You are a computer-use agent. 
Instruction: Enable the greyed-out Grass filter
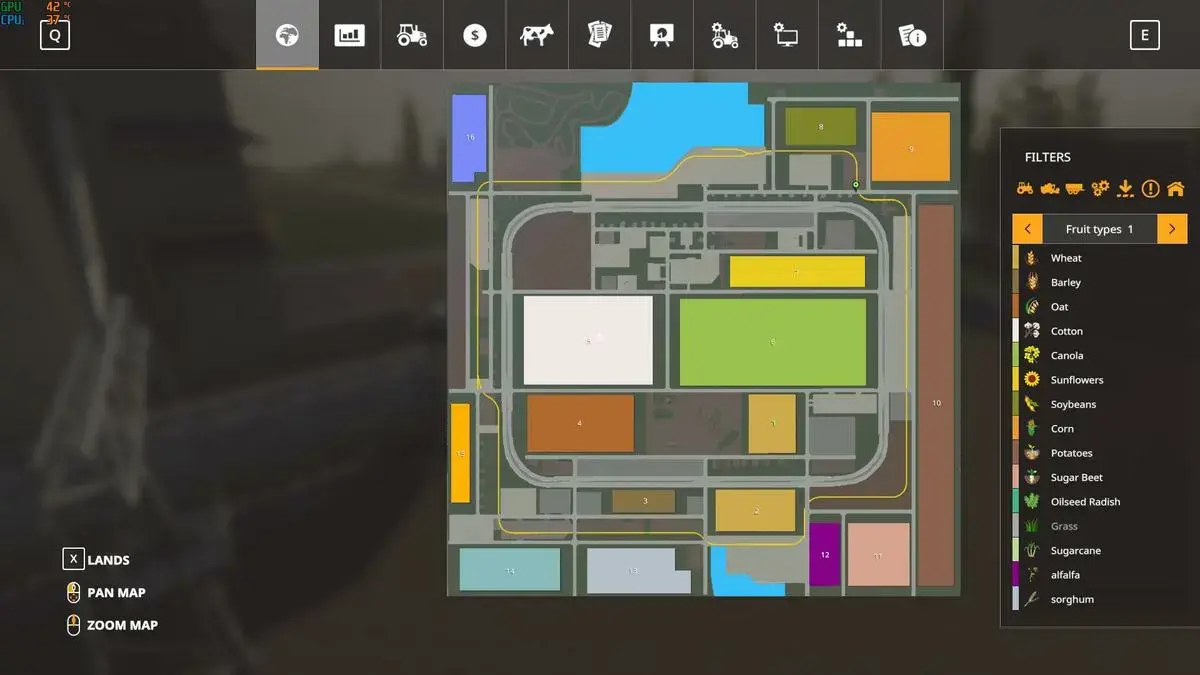point(1064,526)
